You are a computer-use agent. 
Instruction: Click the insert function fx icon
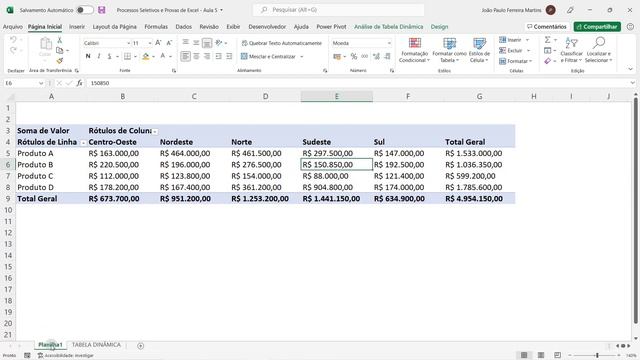[79, 83]
